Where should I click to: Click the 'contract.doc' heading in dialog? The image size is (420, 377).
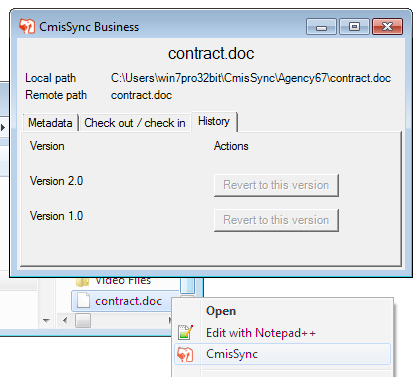pyautogui.click(x=211, y=53)
